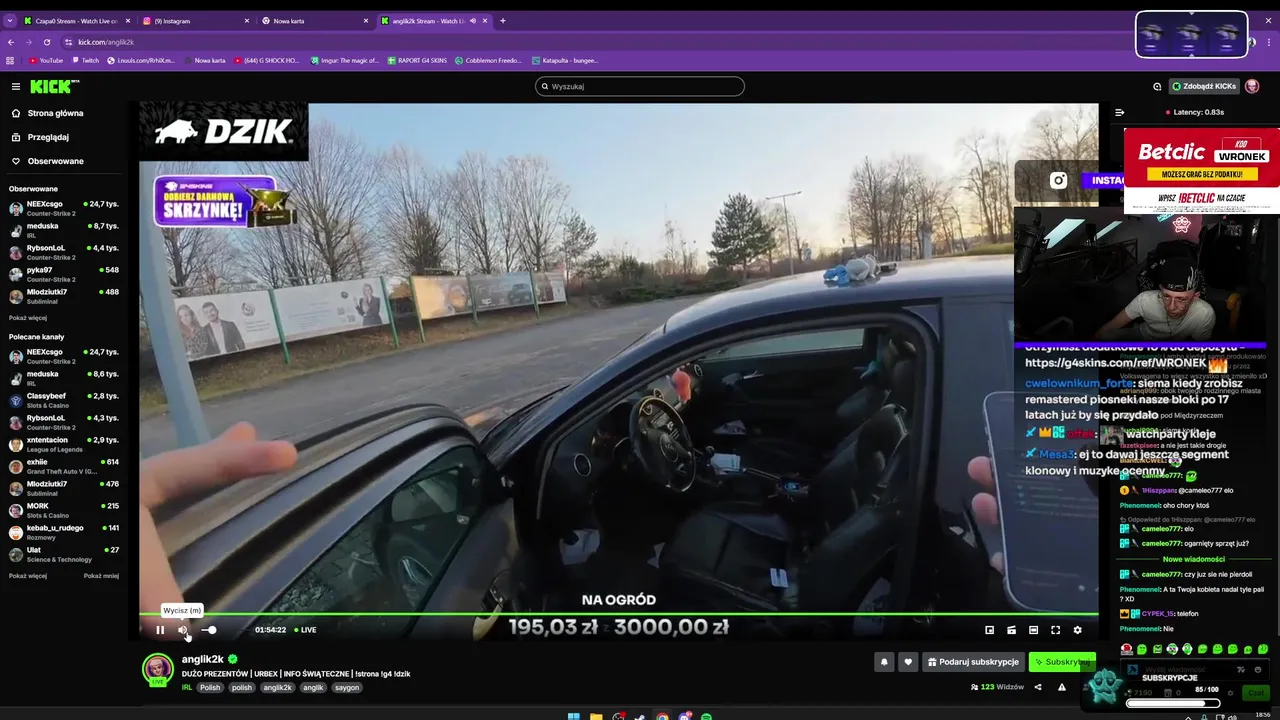Open Windows Start button on taskbar

573,716
